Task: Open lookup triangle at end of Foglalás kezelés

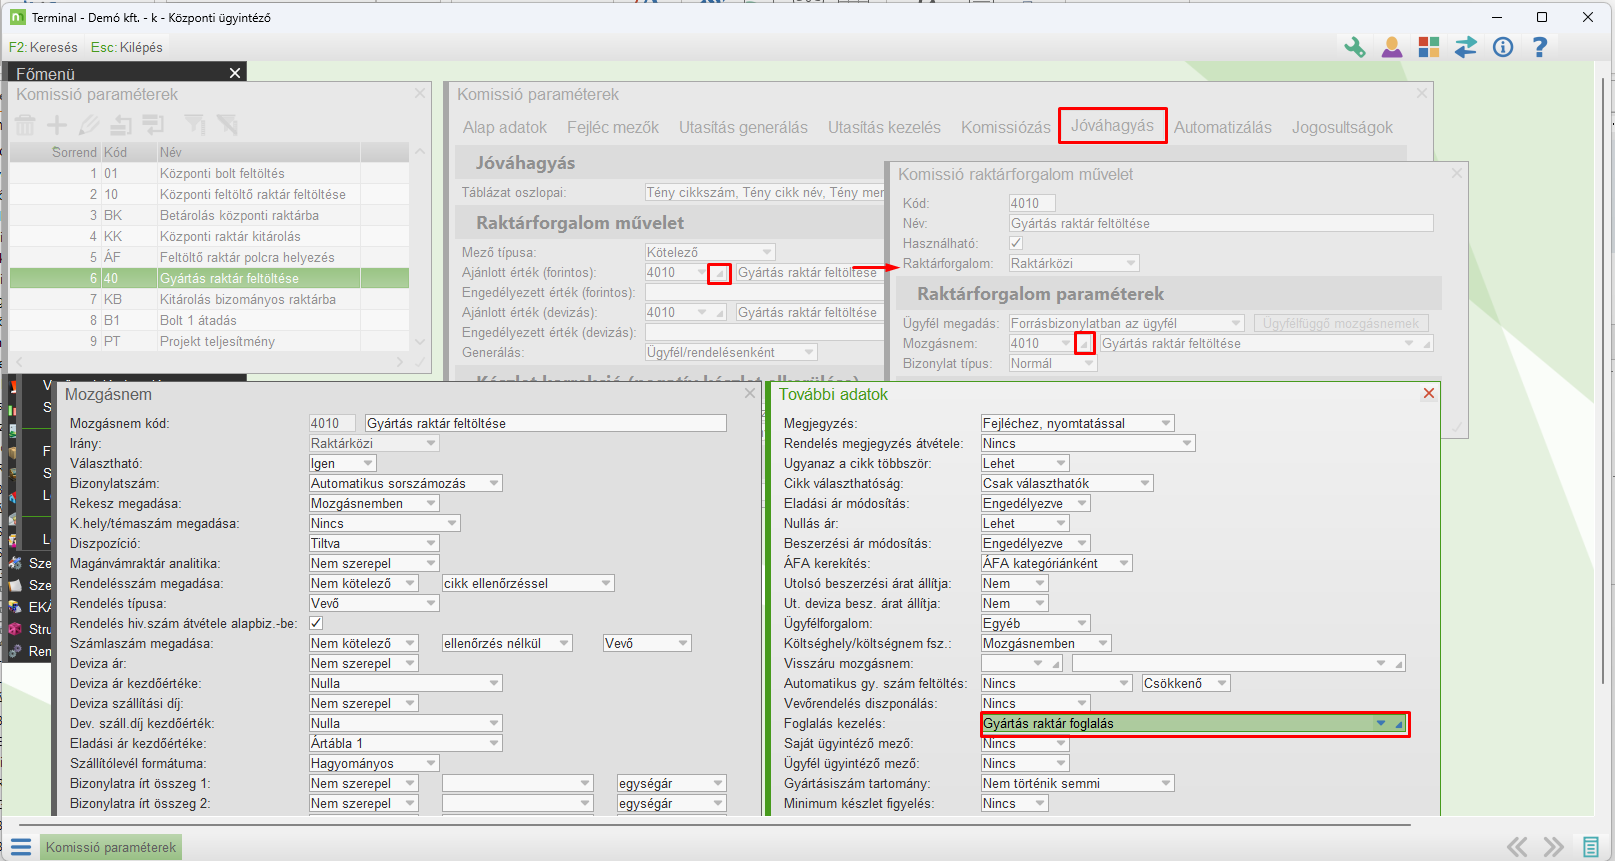Action: point(1400,723)
